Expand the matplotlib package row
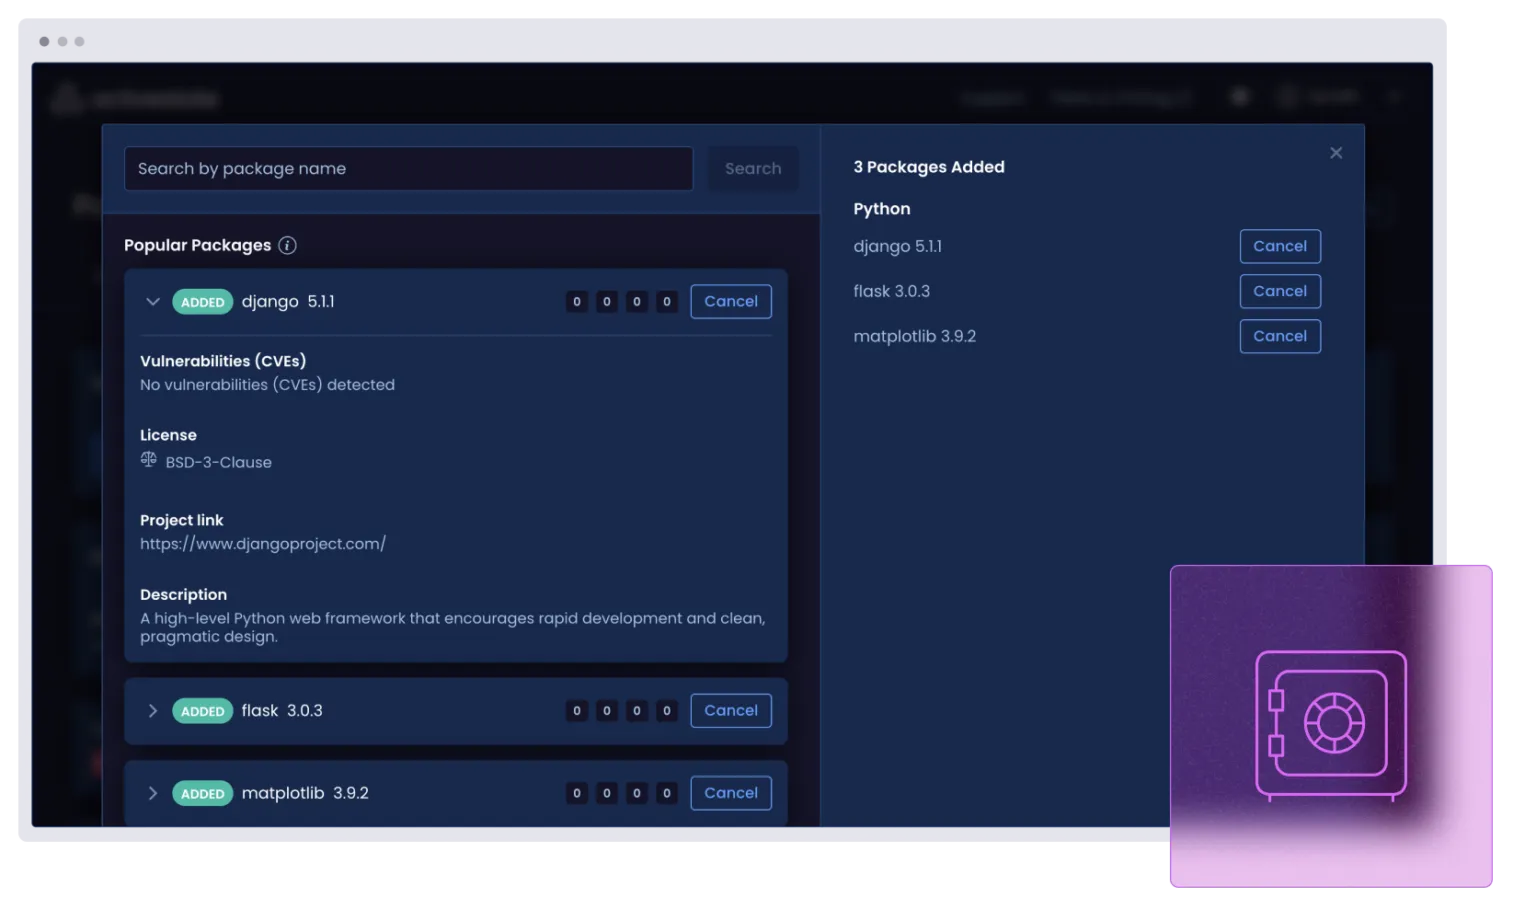The image size is (1536, 920). [153, 793]
